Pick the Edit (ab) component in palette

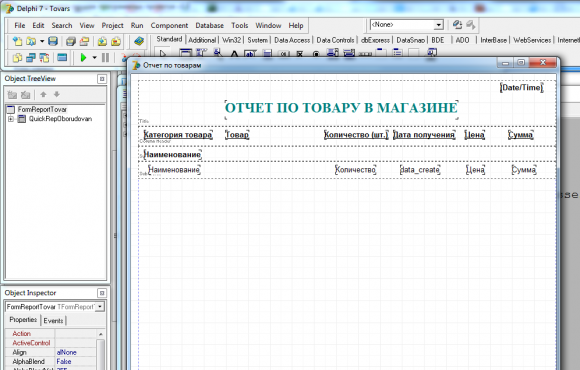pyautogui.click(x=250, y=54)
